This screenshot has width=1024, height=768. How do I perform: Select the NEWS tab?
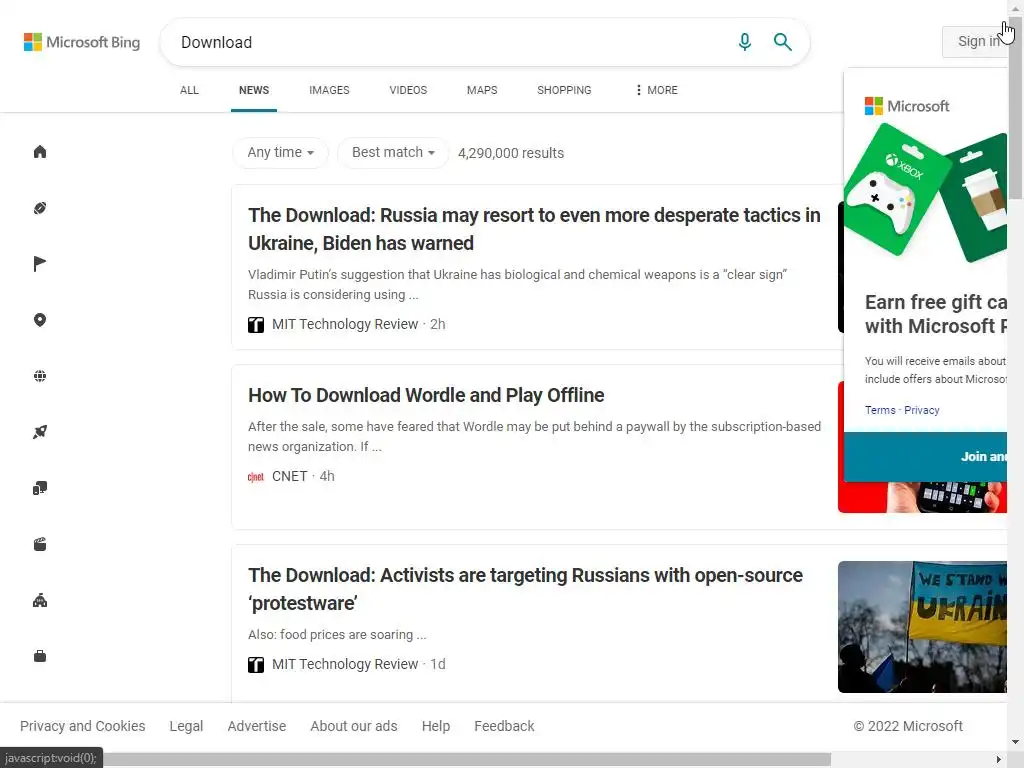click(254, 90)
